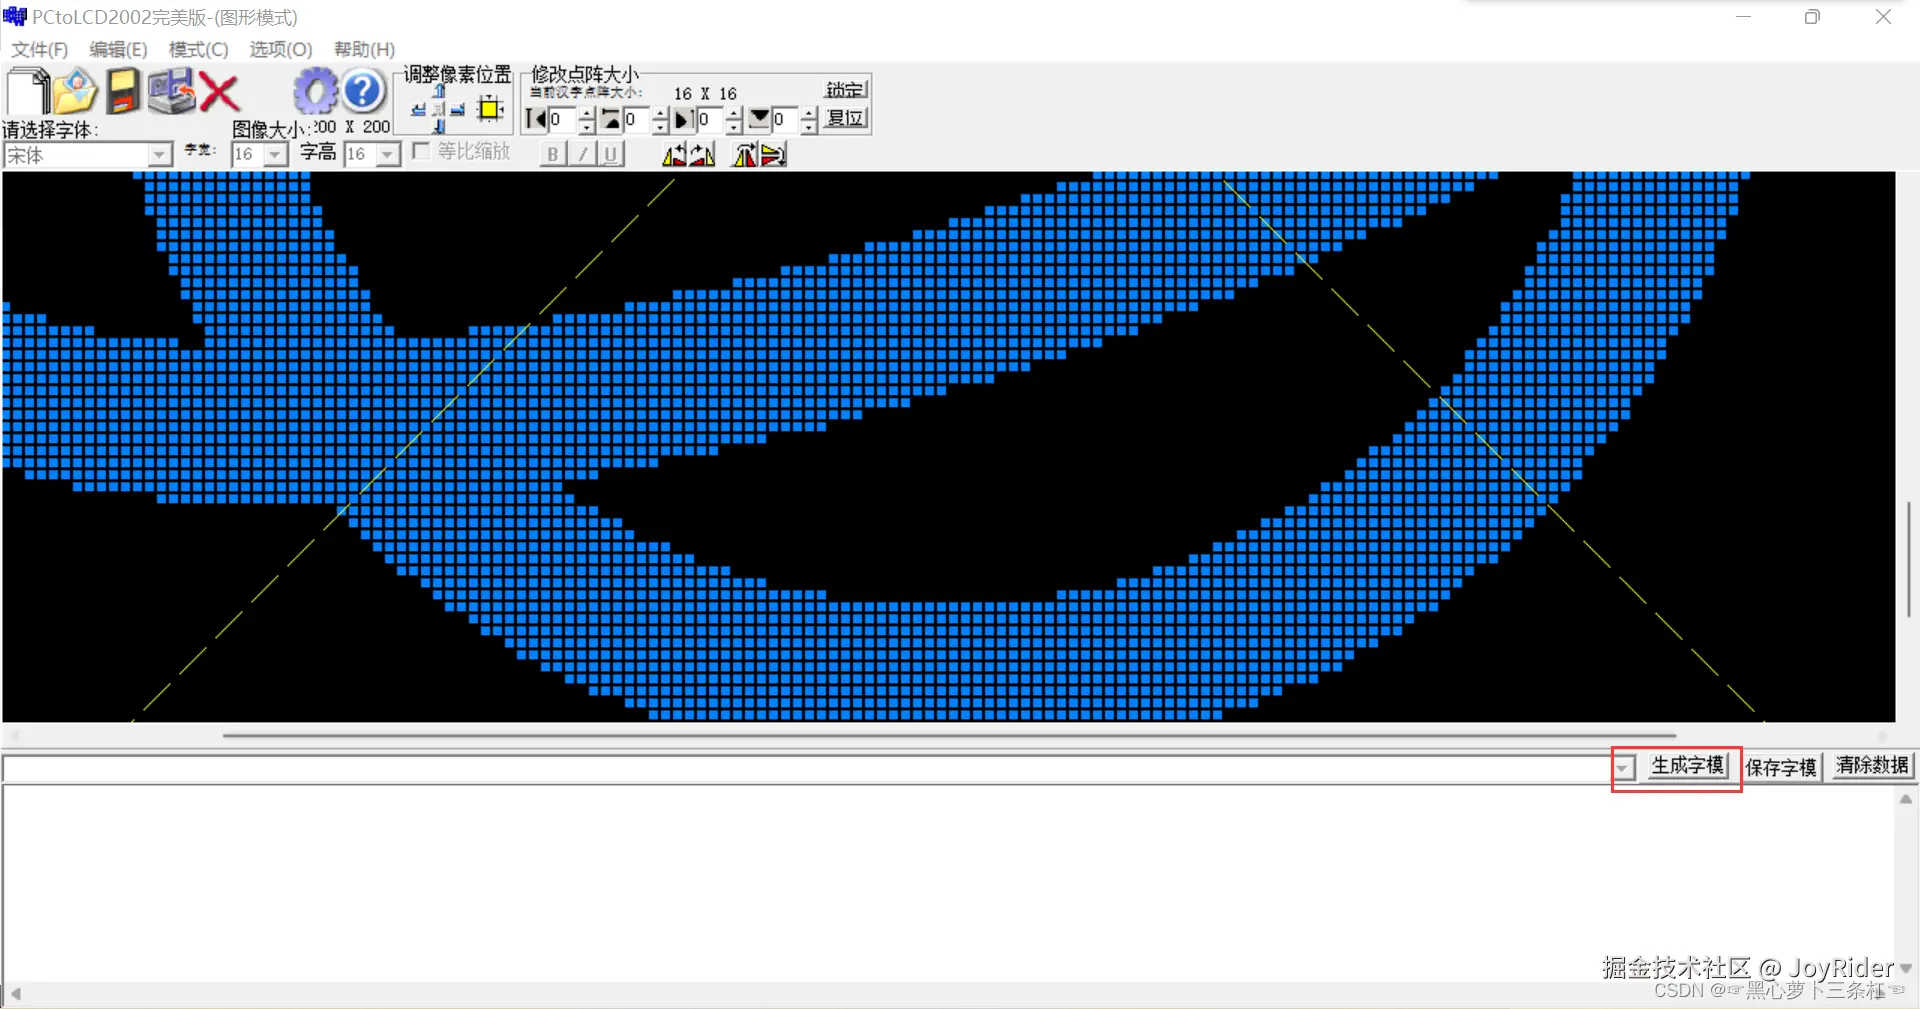Click the output area scroll-up arrow

point(1906,799)
